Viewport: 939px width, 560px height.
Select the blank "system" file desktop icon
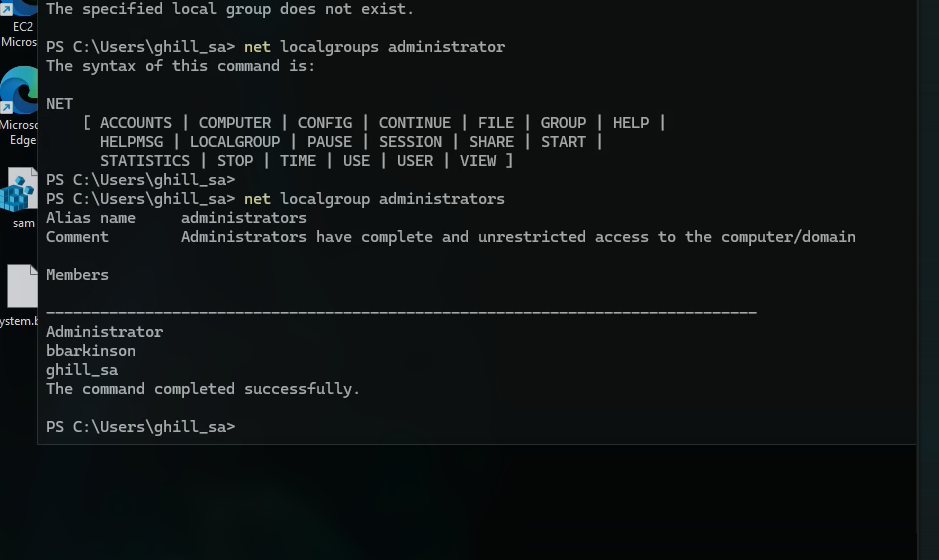coord(20,288)
